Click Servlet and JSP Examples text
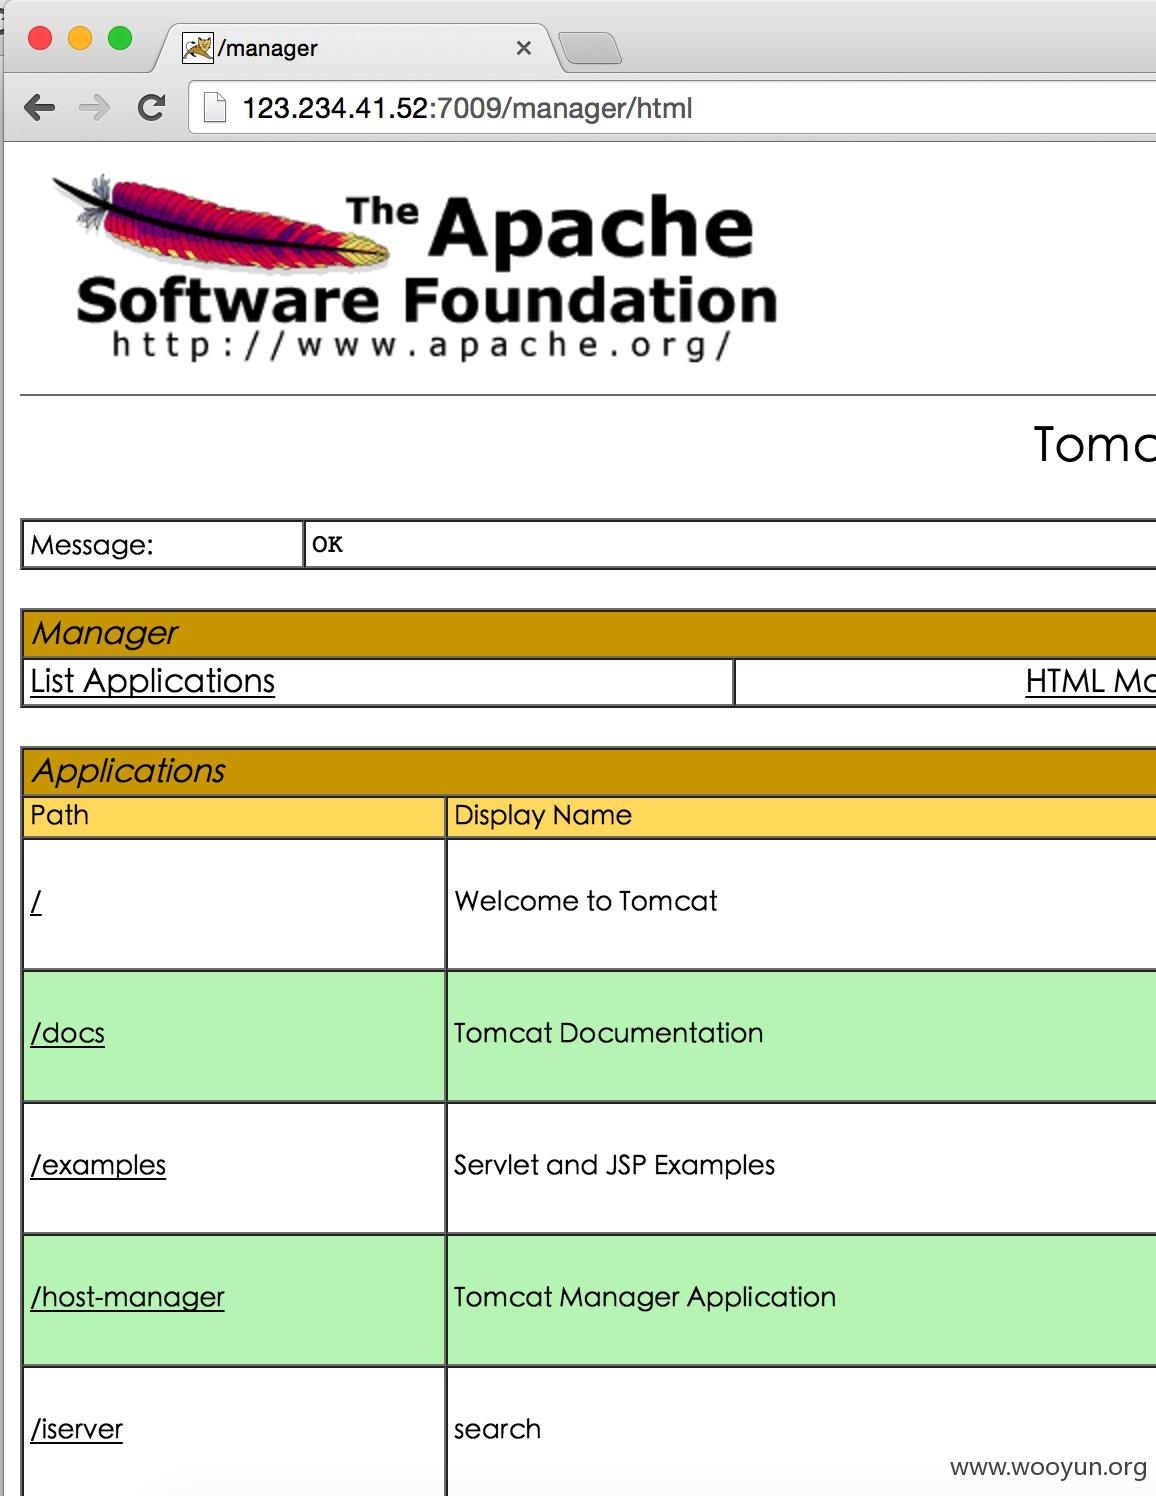The width and height of the screenshot is (1156, 1496). pyautogui.click(x=614, y=1165)
